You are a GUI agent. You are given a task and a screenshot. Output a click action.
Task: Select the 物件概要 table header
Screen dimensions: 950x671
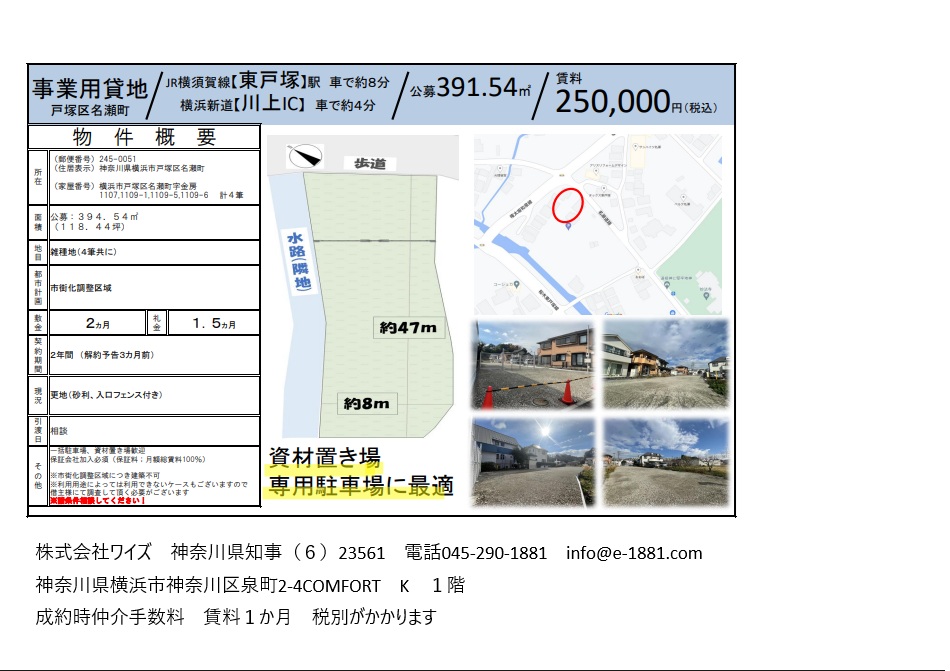[x=145, y=137]
